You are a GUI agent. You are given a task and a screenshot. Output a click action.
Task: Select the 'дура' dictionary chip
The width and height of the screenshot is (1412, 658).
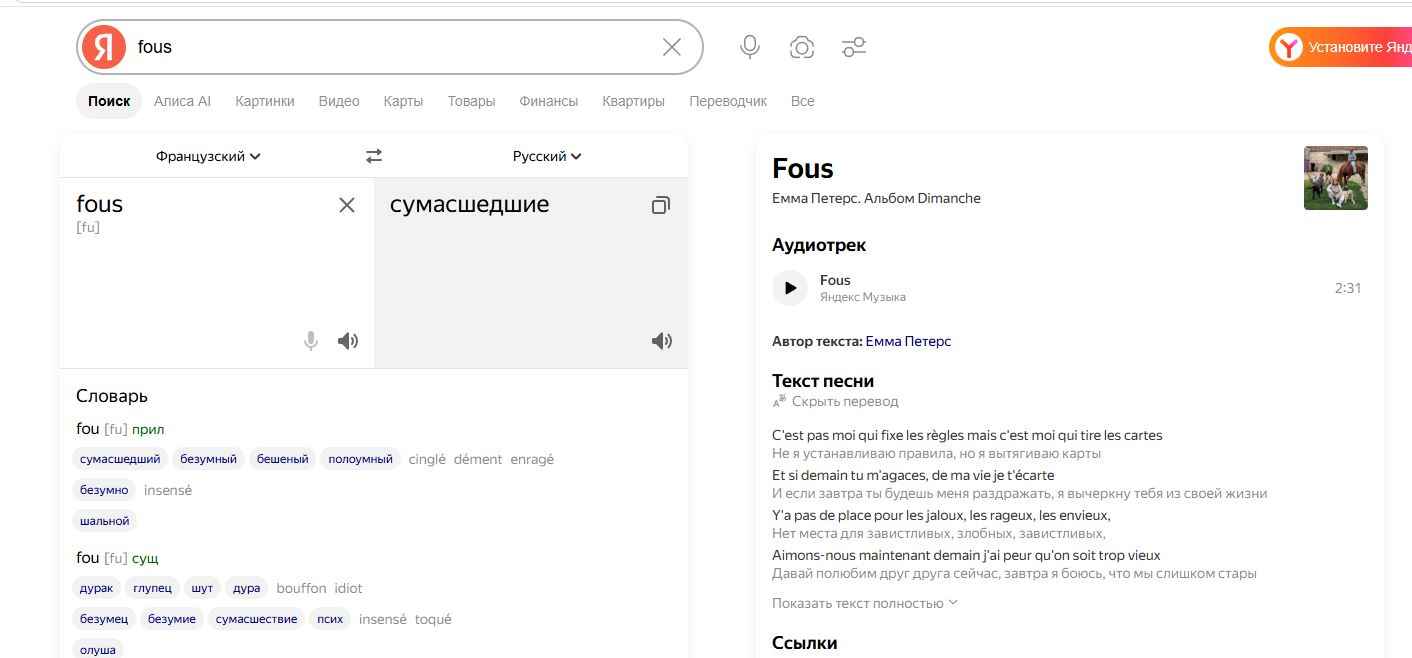tap(247, 588)
